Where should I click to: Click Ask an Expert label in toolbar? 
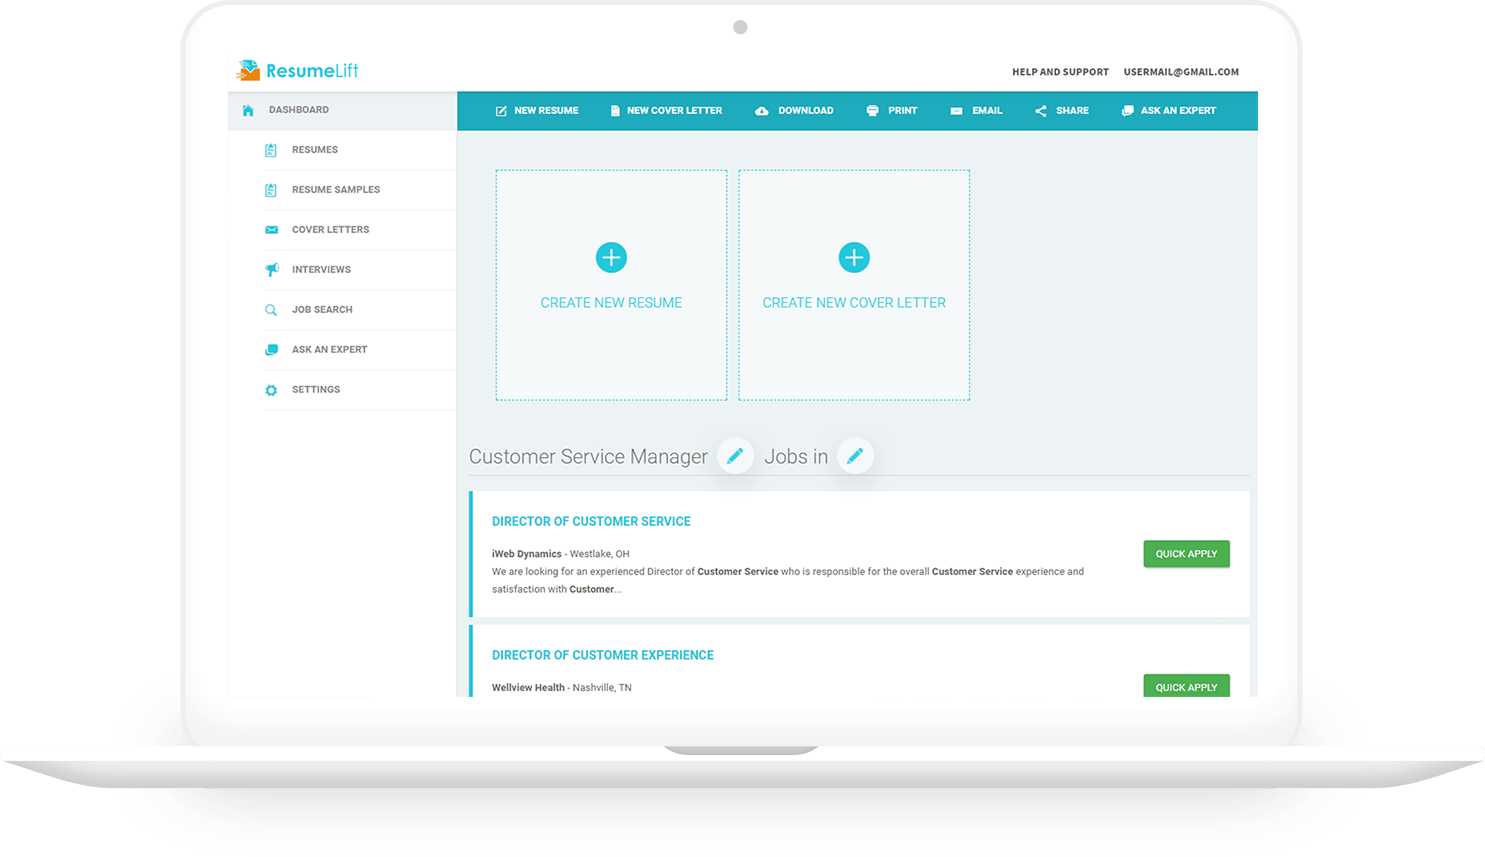1178,111
